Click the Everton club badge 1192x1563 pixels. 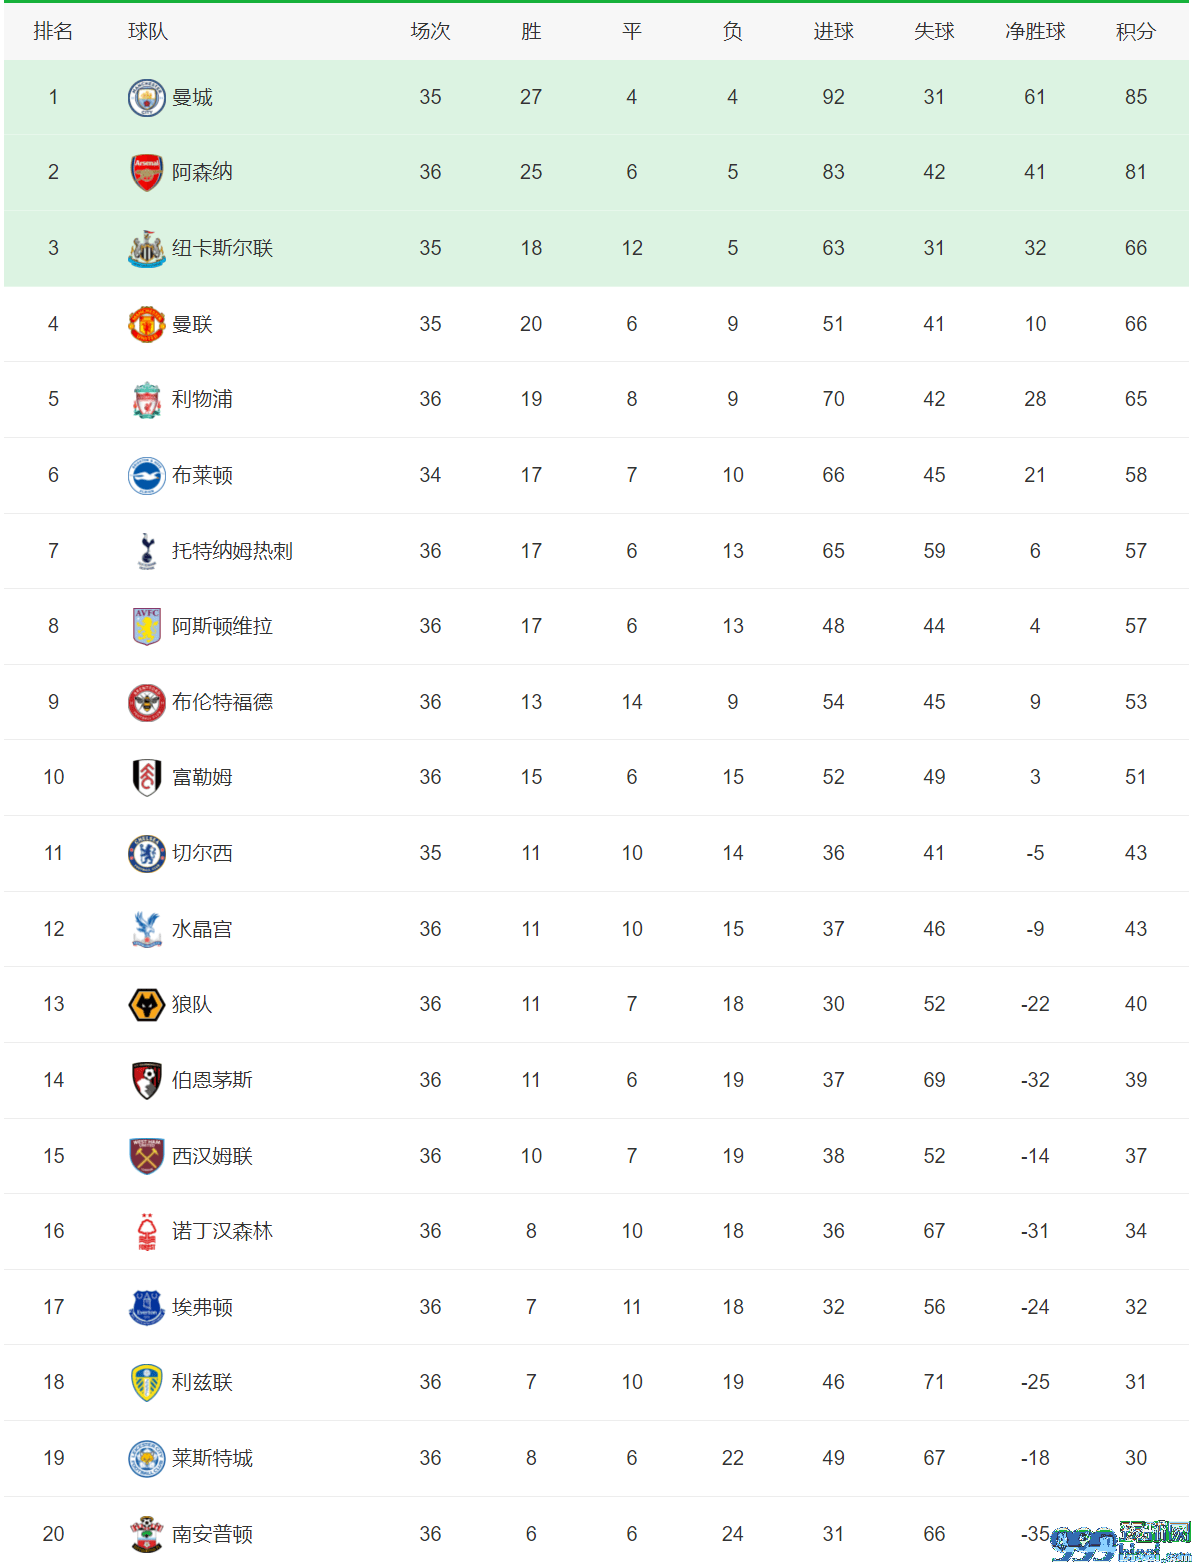(x=147, y=1308)
